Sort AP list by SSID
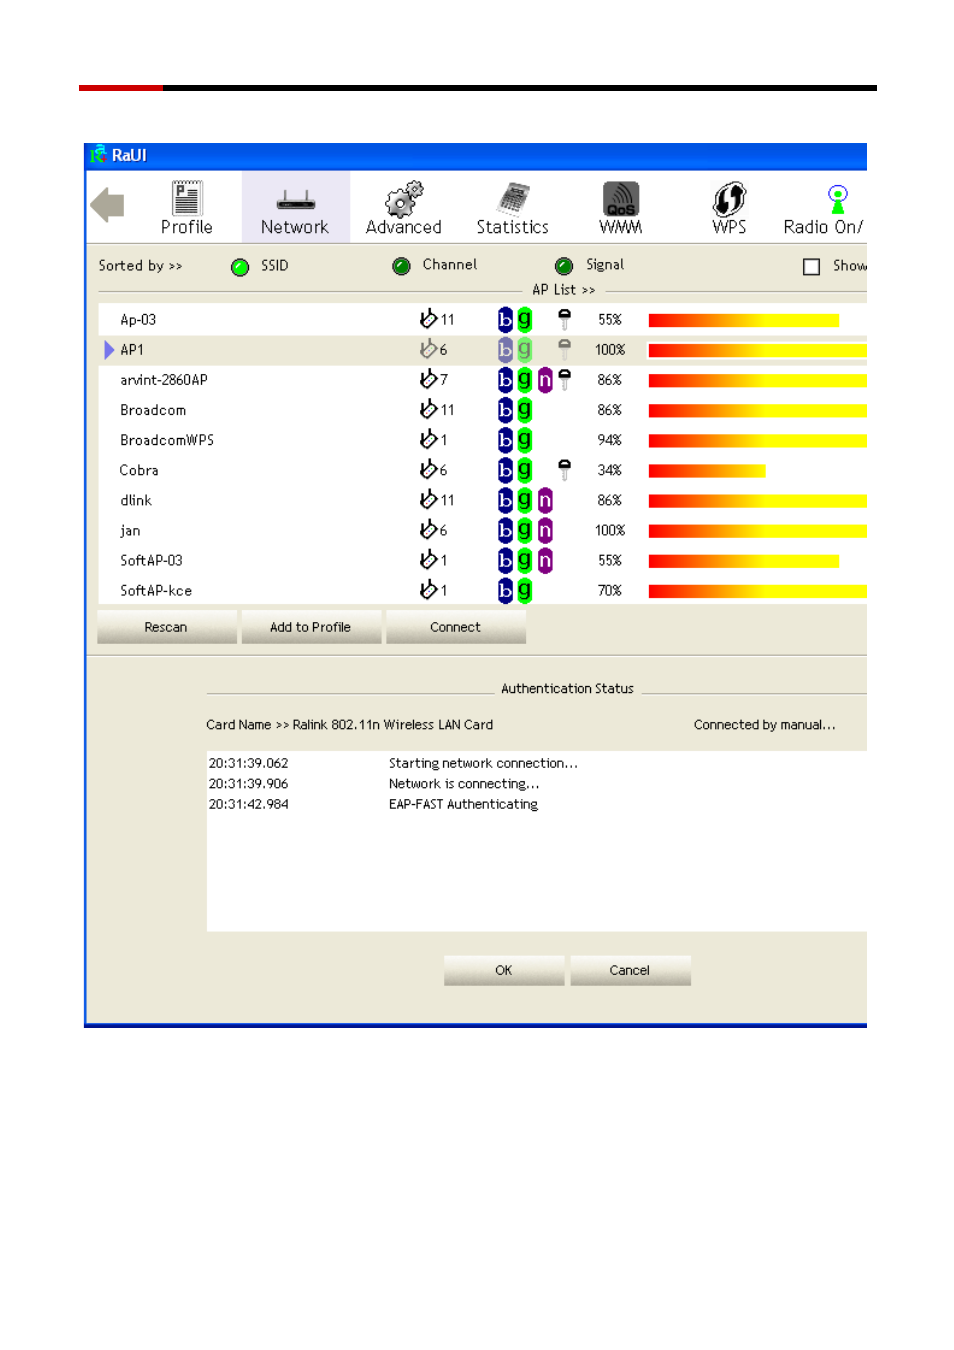 pos(240,267)
